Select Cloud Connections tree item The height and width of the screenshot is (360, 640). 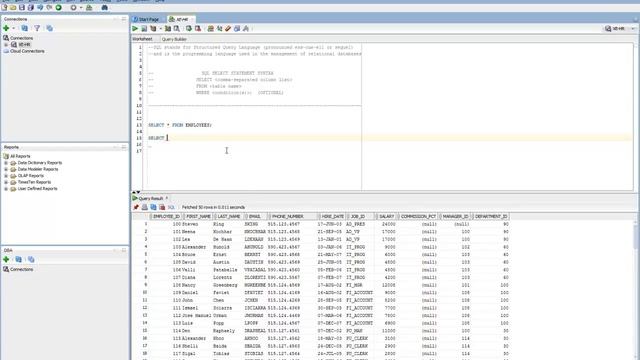coord(27,51)
